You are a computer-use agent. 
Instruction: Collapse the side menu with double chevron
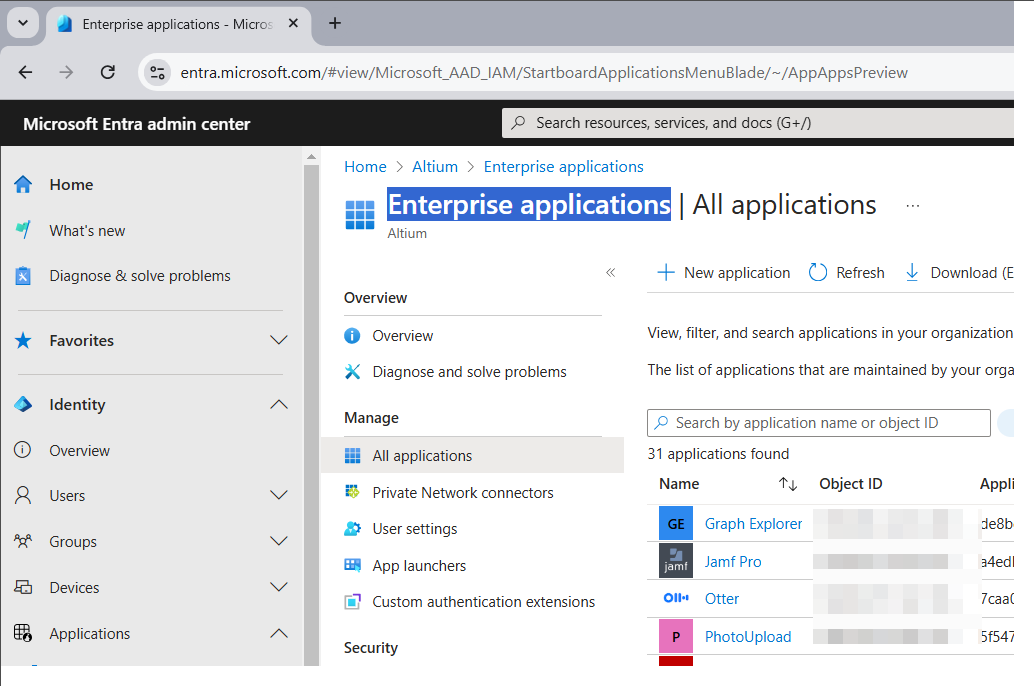pyautogui.click(x=610, y=272)
